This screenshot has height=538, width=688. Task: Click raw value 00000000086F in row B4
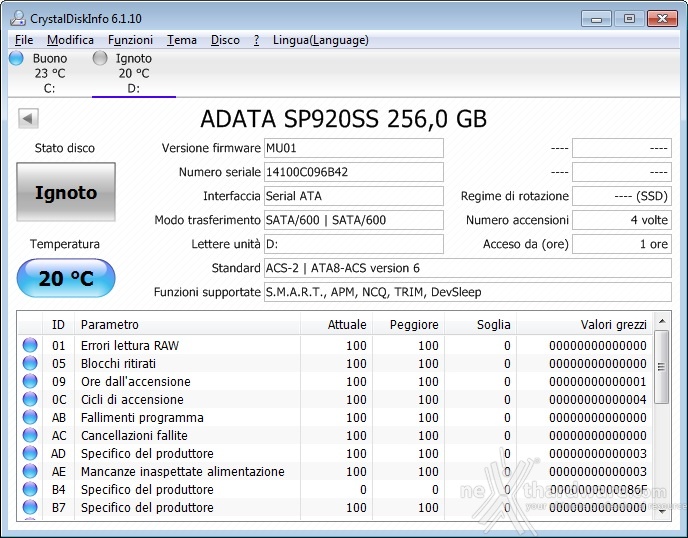coord(598,489)
